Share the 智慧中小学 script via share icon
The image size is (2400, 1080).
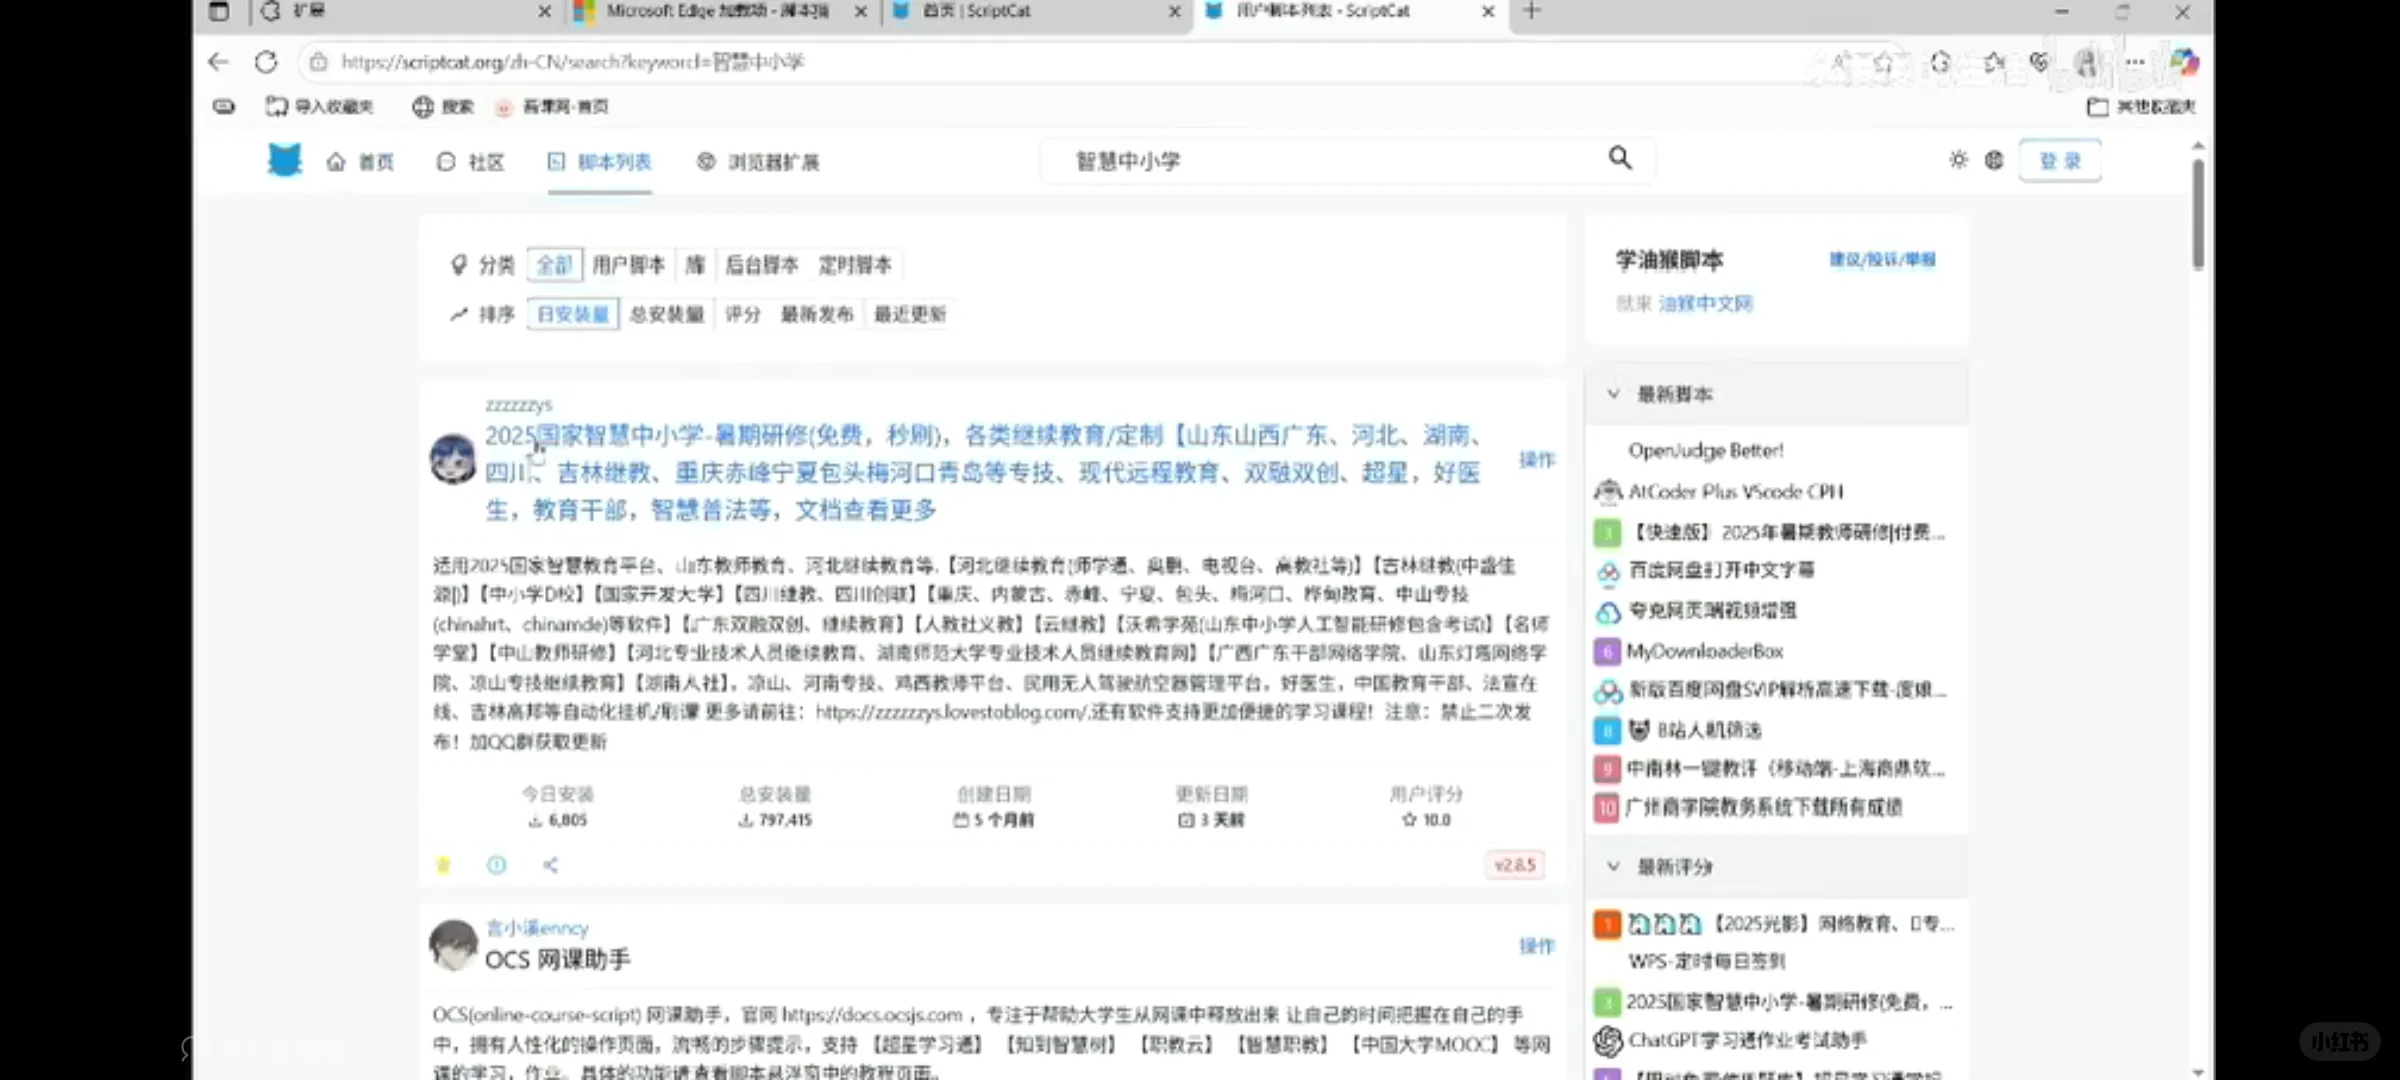click(550, 865)
